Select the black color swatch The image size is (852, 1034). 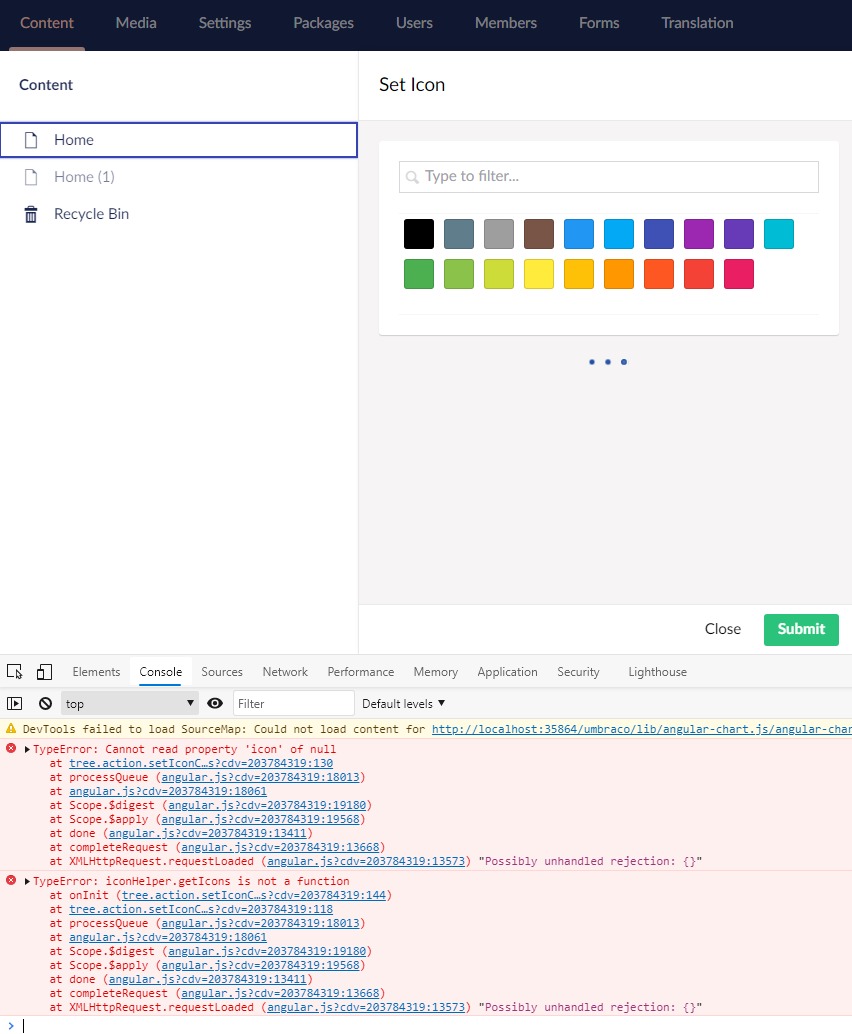point(418,233)
